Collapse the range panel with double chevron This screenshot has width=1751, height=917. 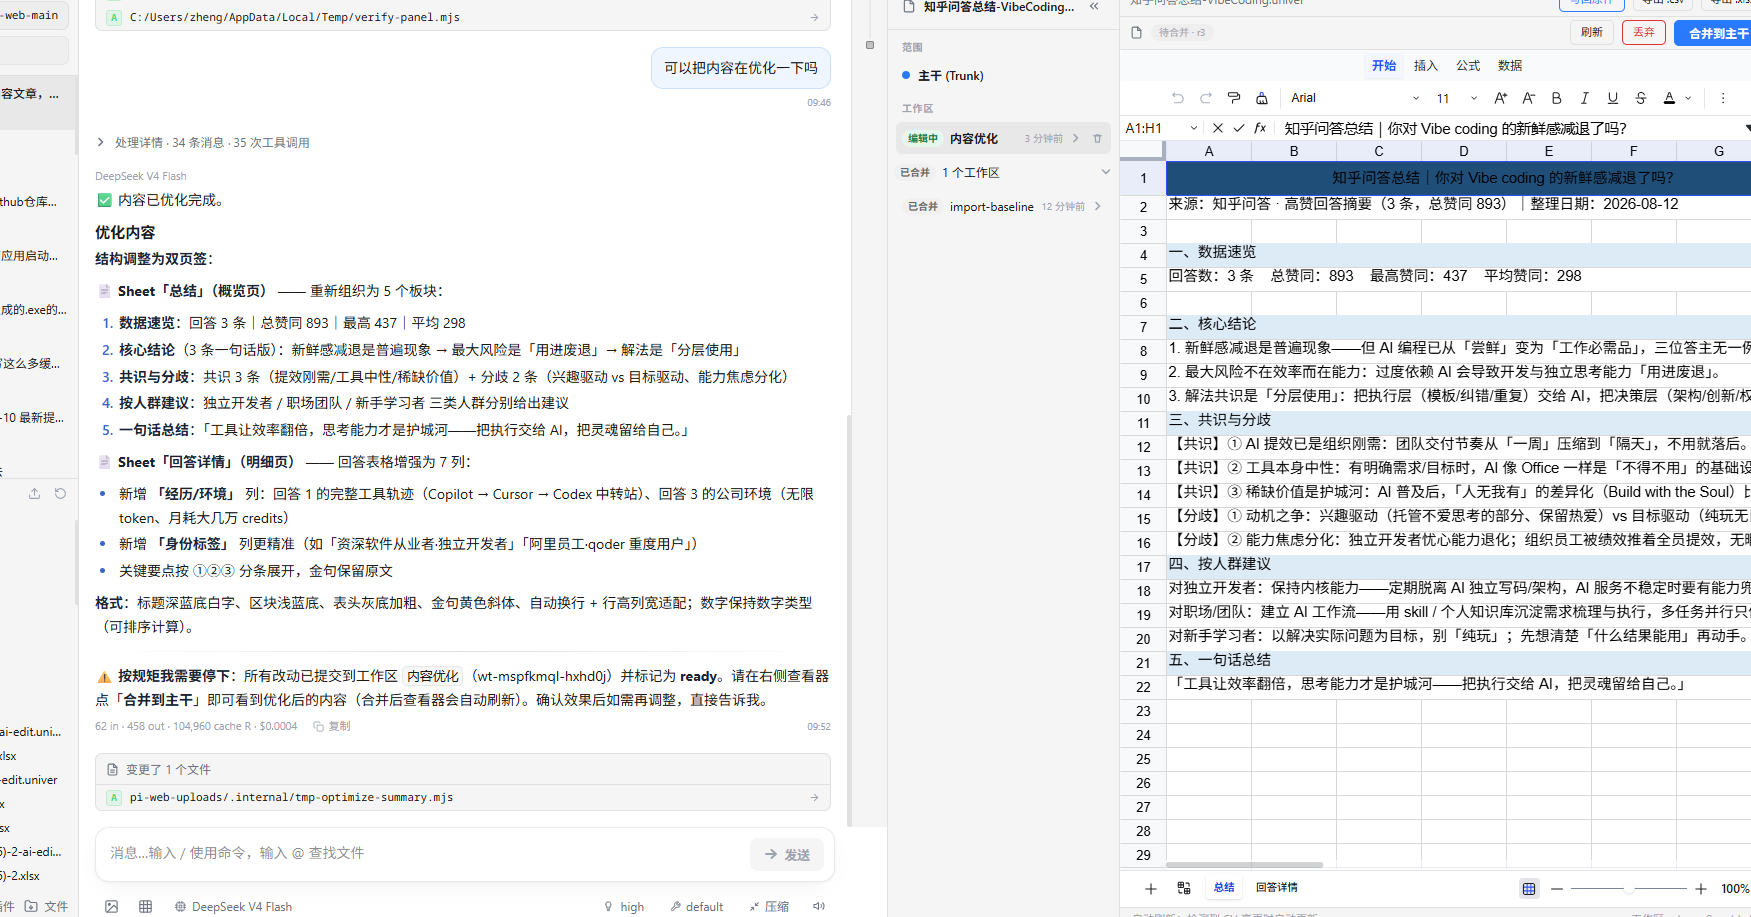coord(1094,6)
